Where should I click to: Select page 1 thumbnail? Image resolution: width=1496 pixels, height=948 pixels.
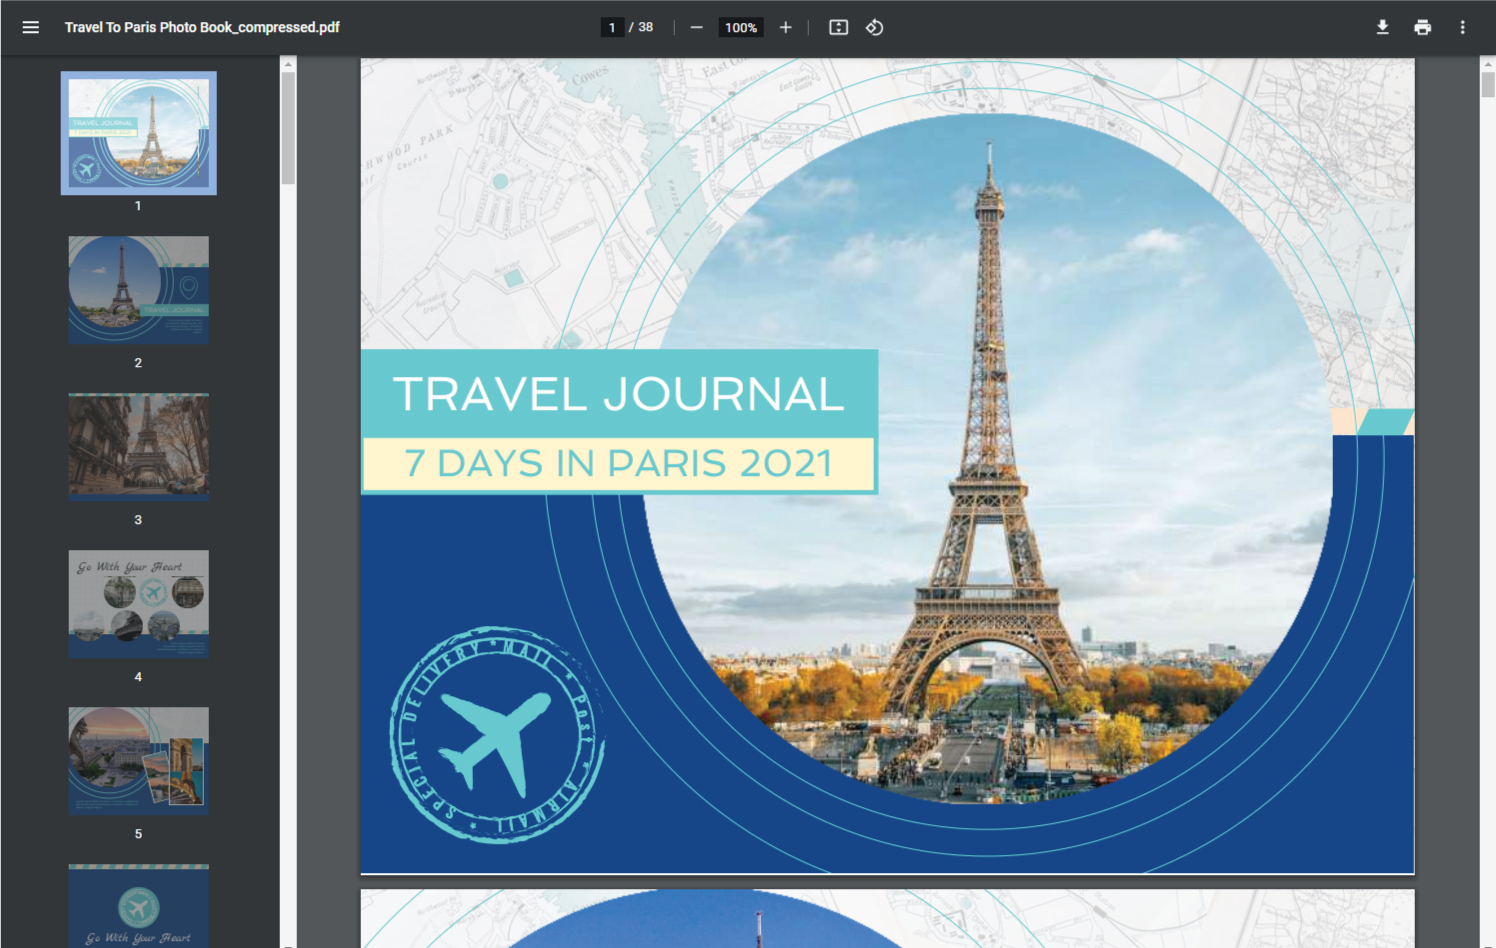click(x=139, y=133)
